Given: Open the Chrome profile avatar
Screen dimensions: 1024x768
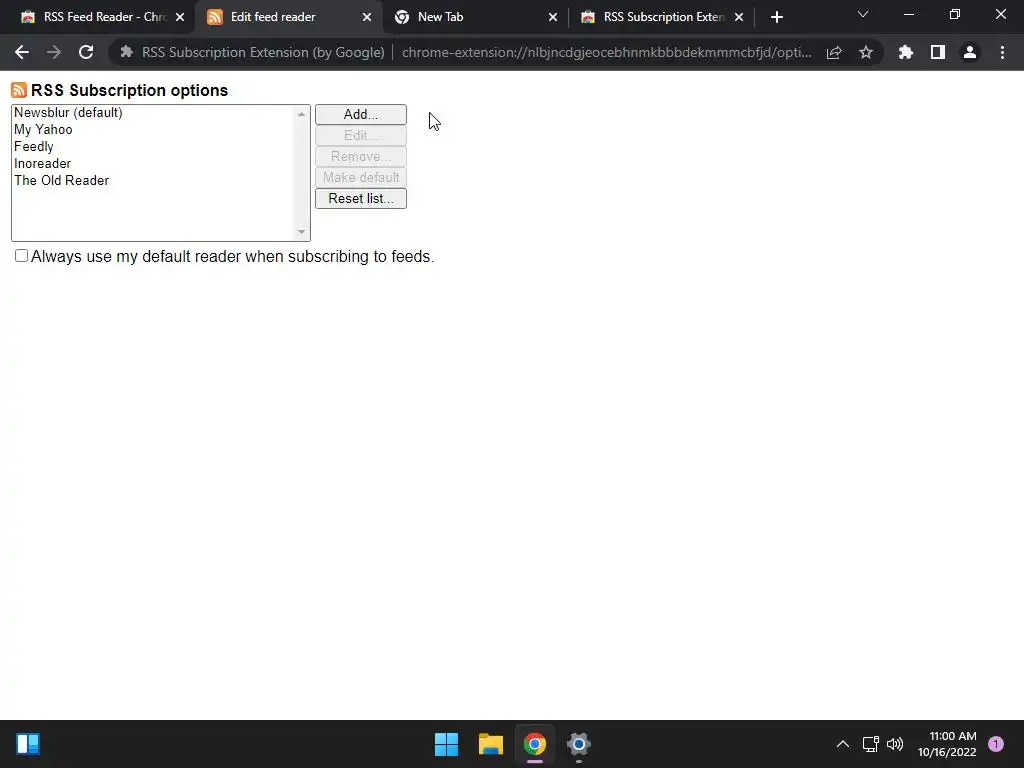Looking at the screenshot, I should coord(970,52).
